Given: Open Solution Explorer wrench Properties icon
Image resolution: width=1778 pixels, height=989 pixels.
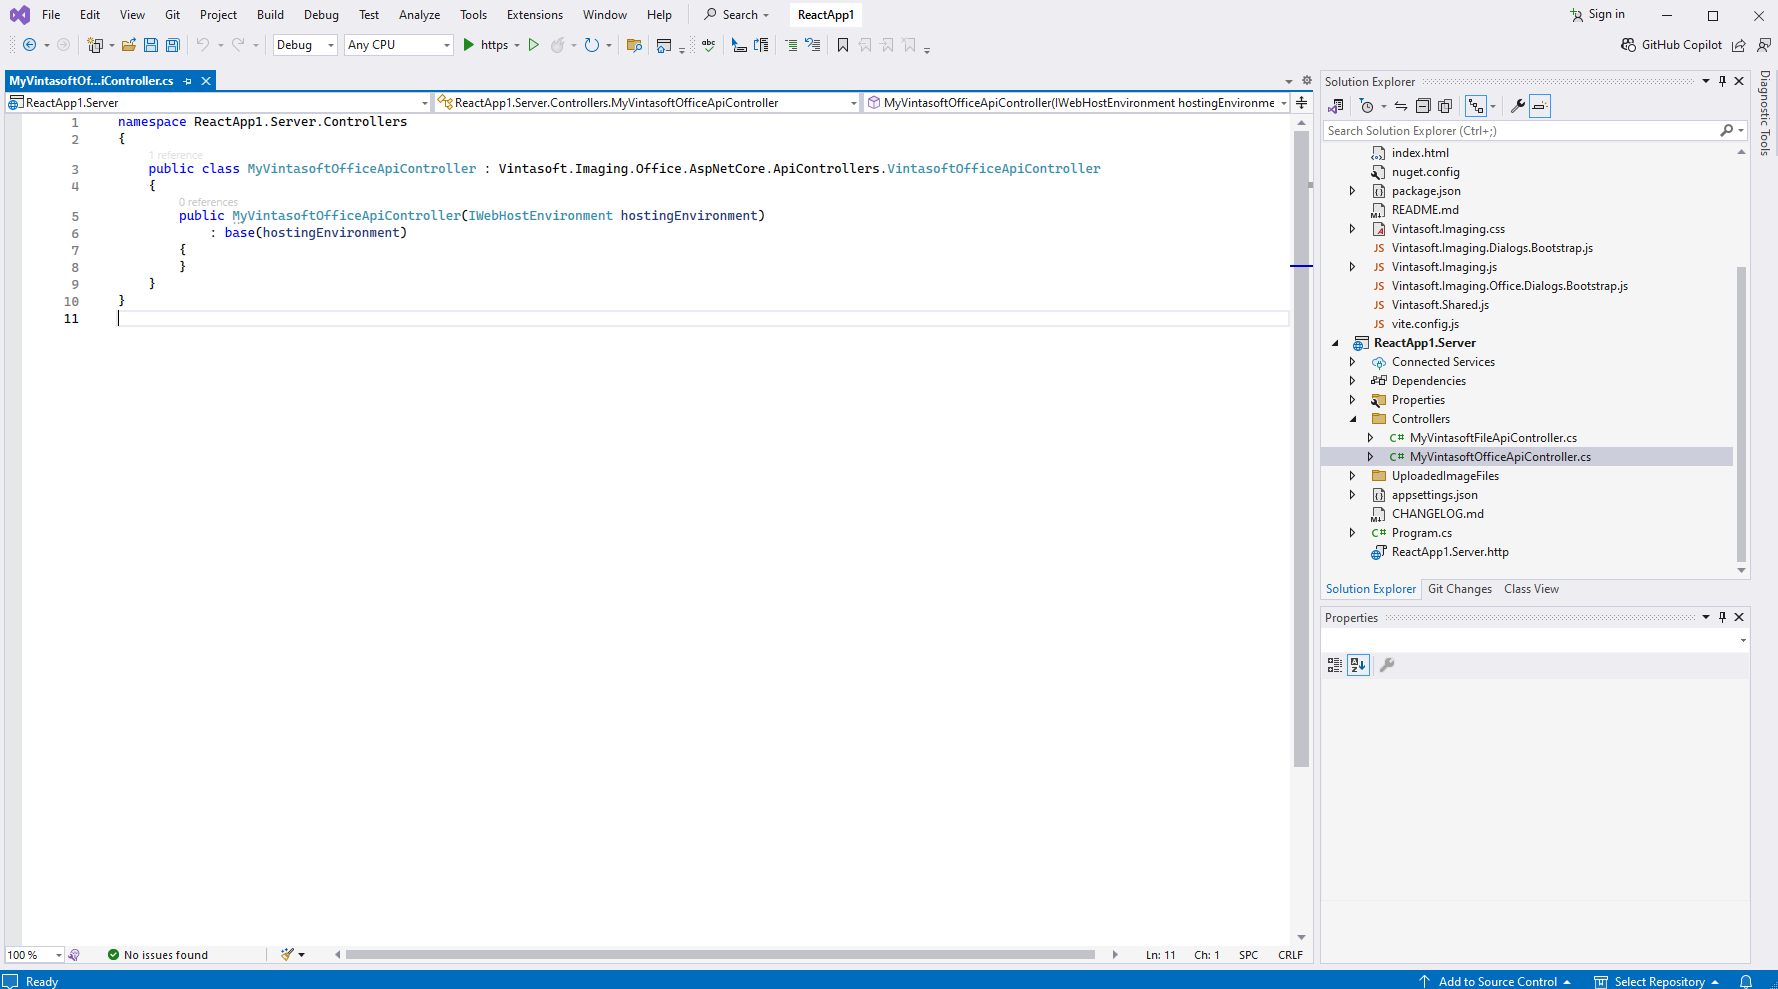Looking at the screenshot, I should click(1517, 106).
